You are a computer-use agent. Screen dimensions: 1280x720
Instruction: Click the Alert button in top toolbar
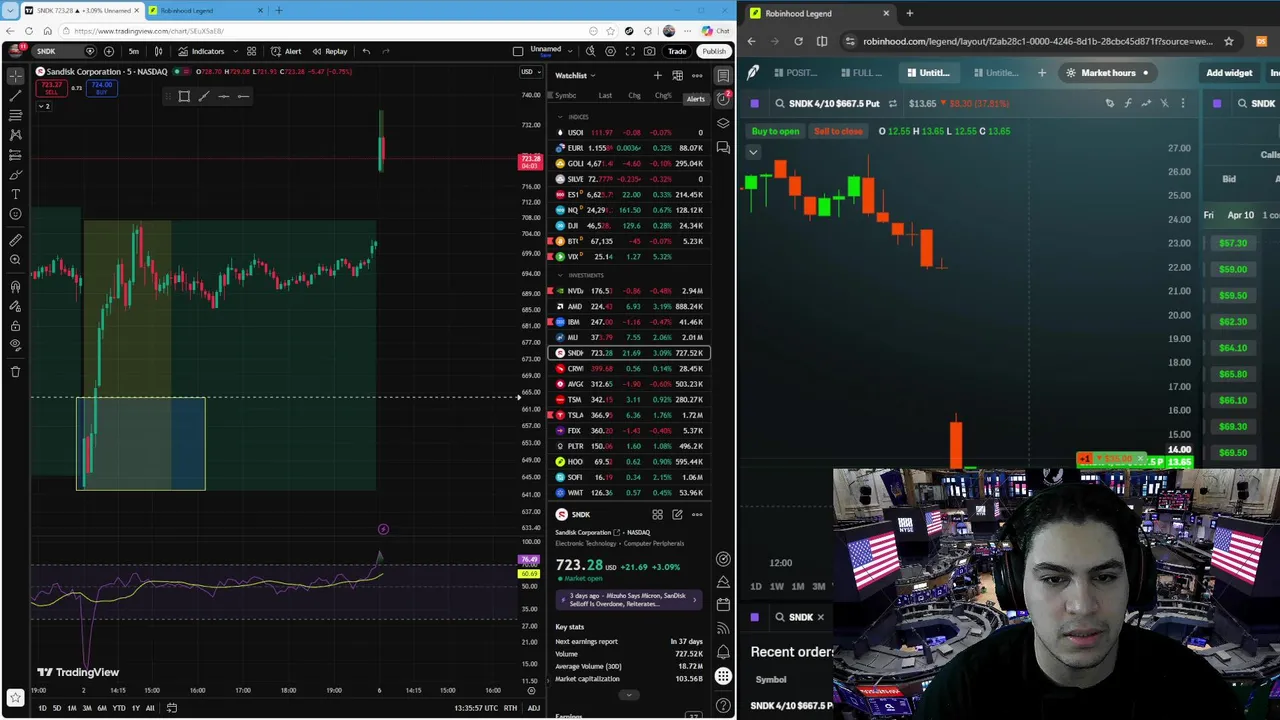(285, 51)
